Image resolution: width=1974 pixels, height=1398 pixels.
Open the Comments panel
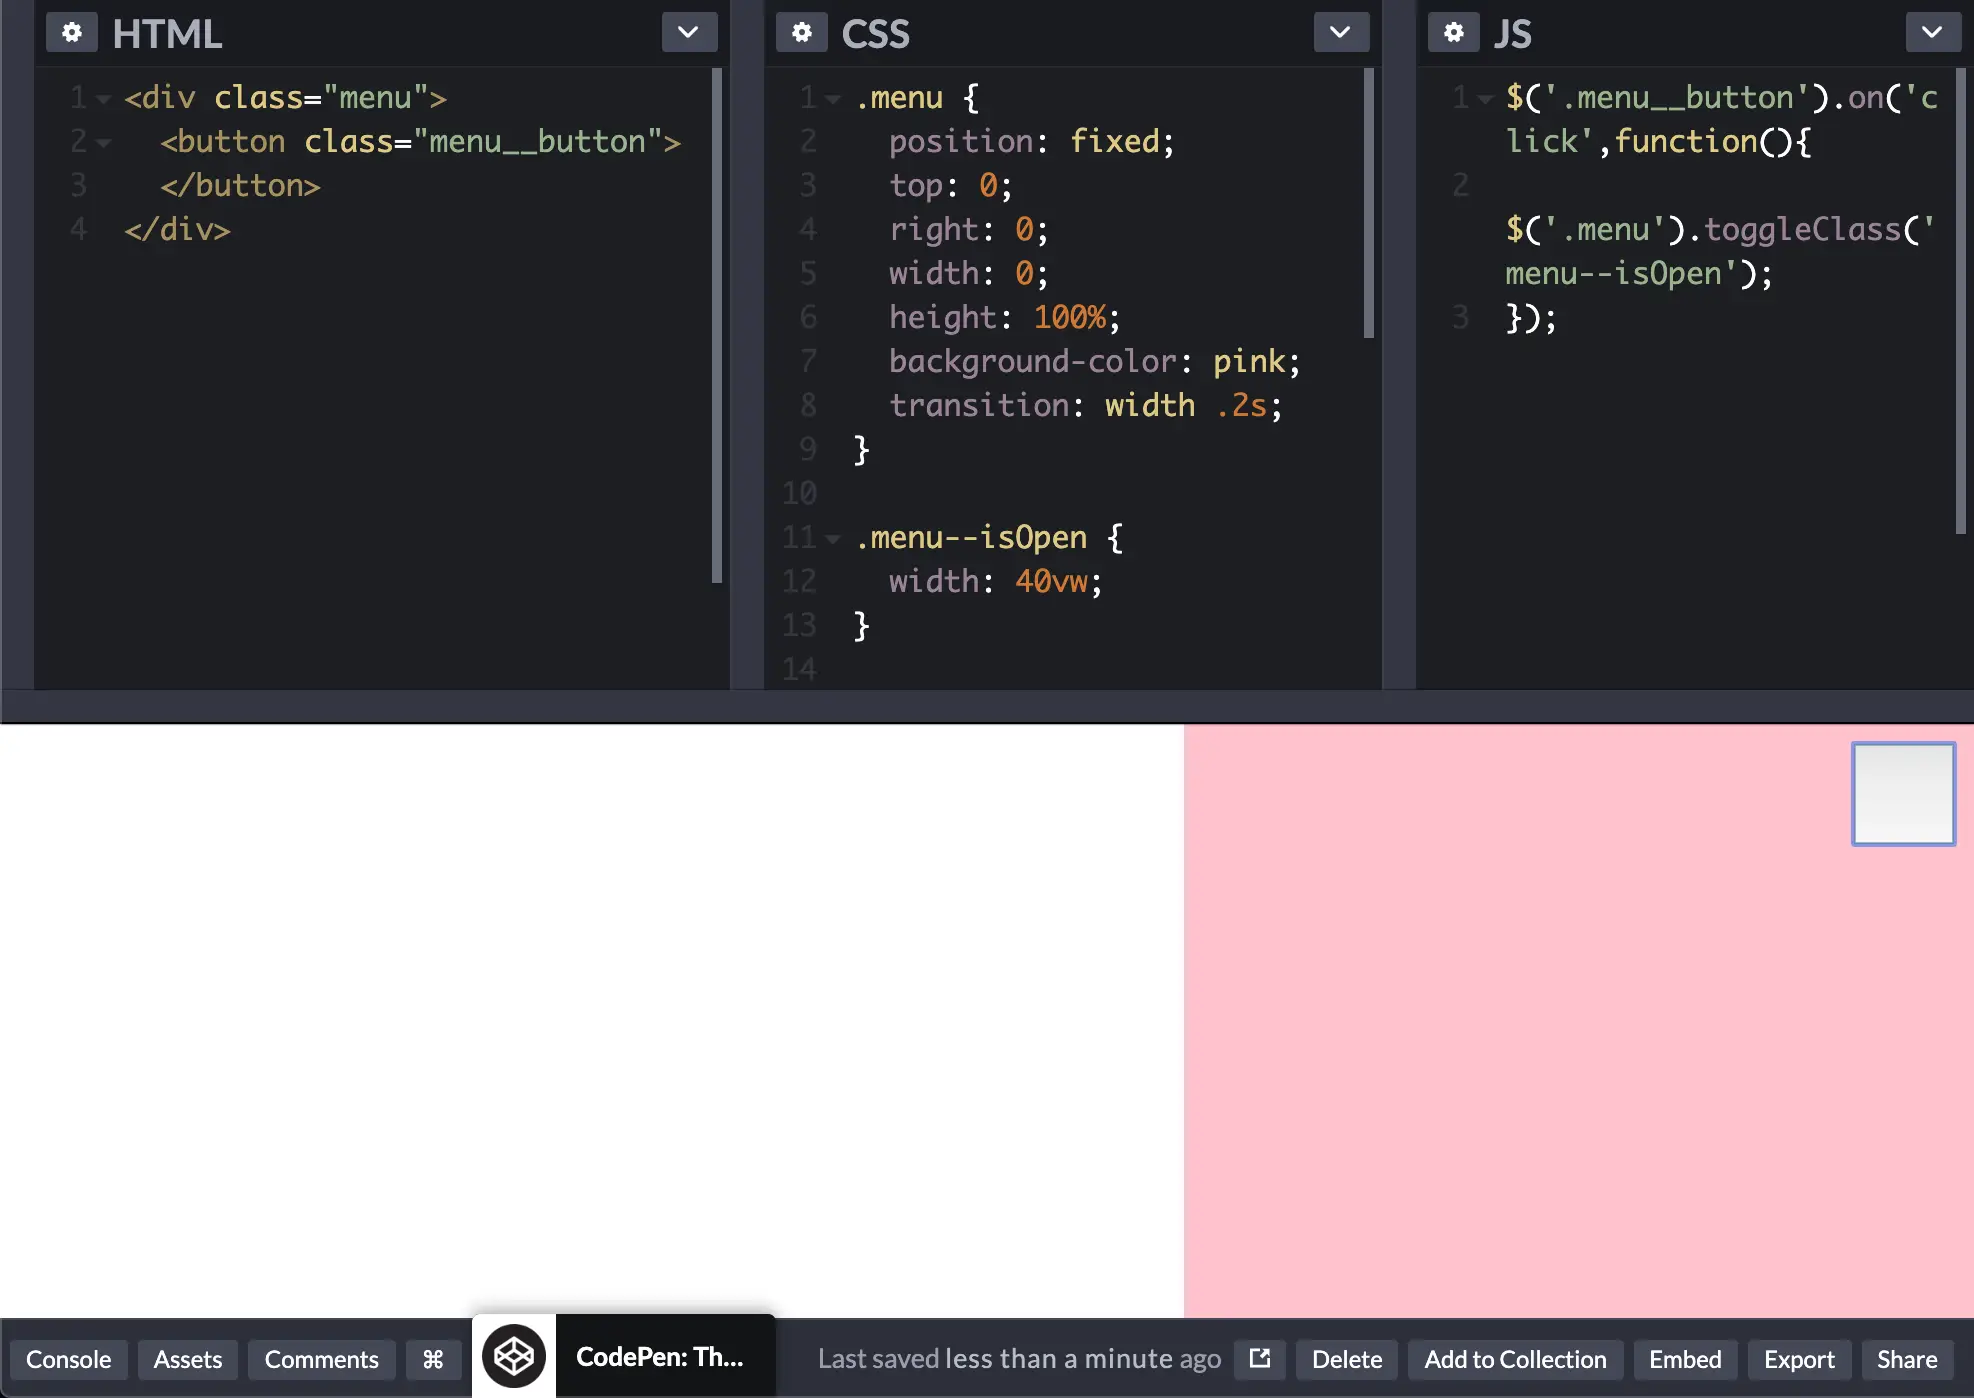point(321,1360)
